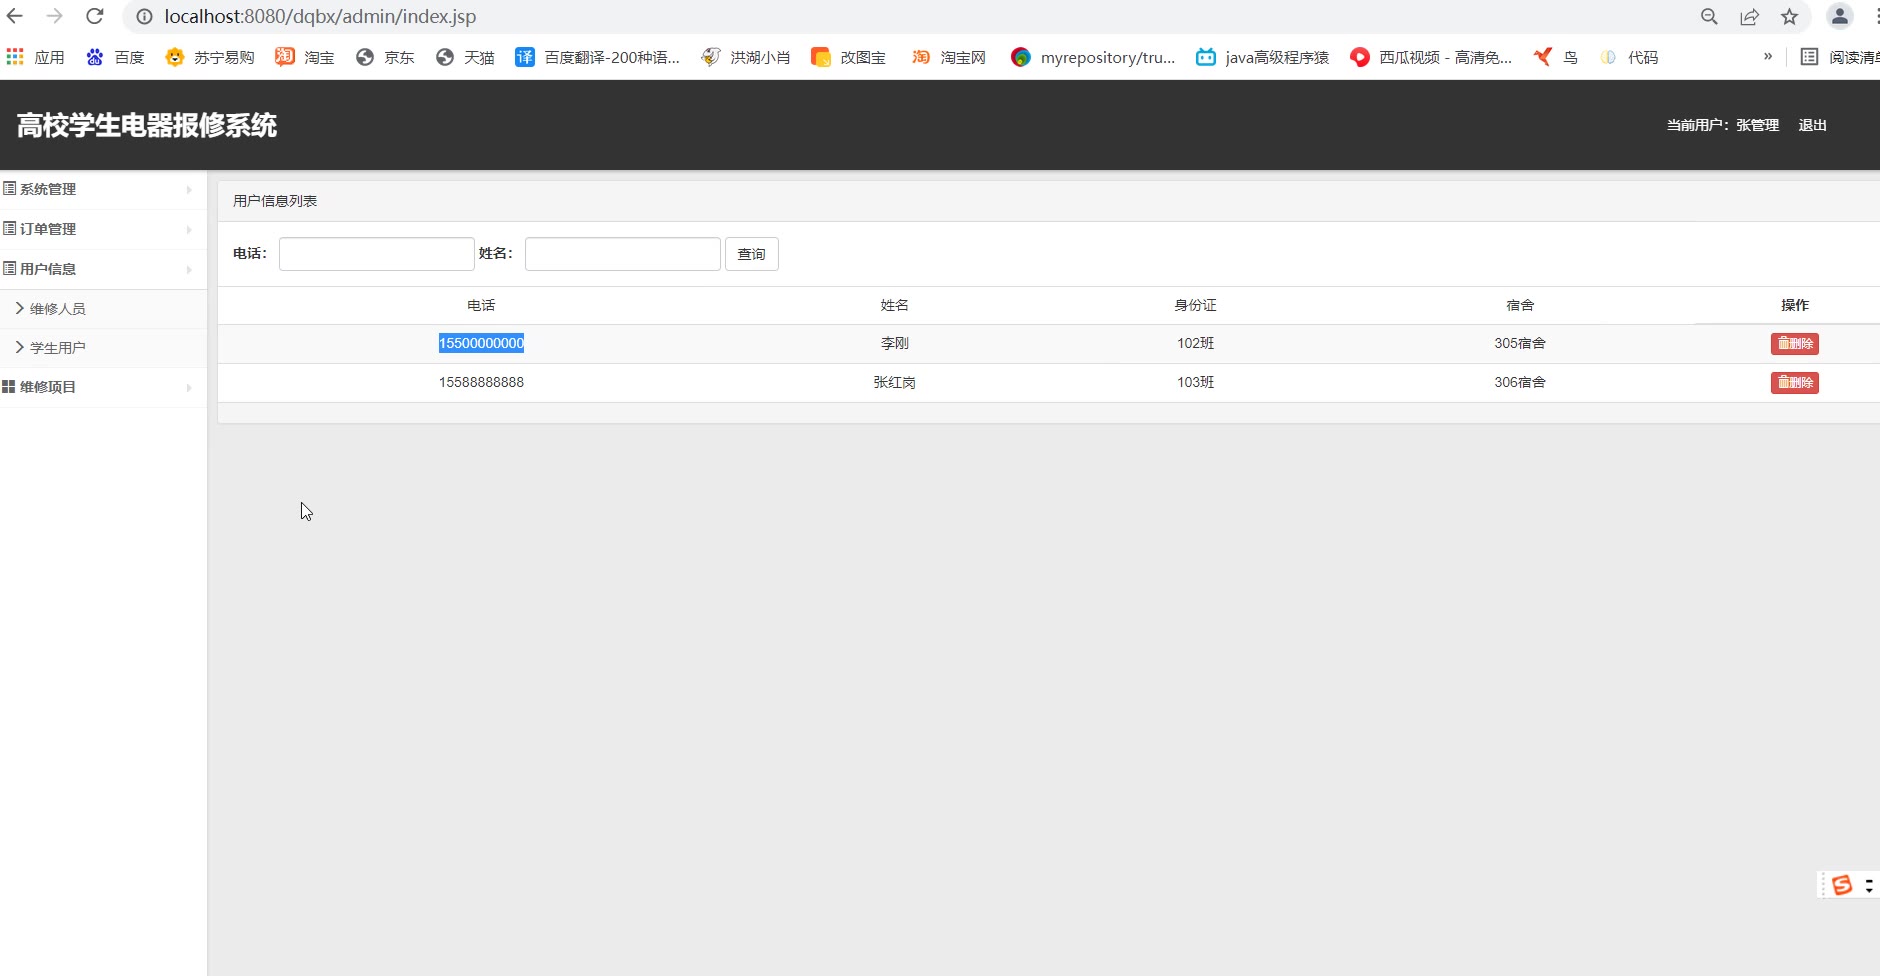Screen dimensions: 1880x976
Task: Open the 天猫 bookmark
Action: pos(465,57)
